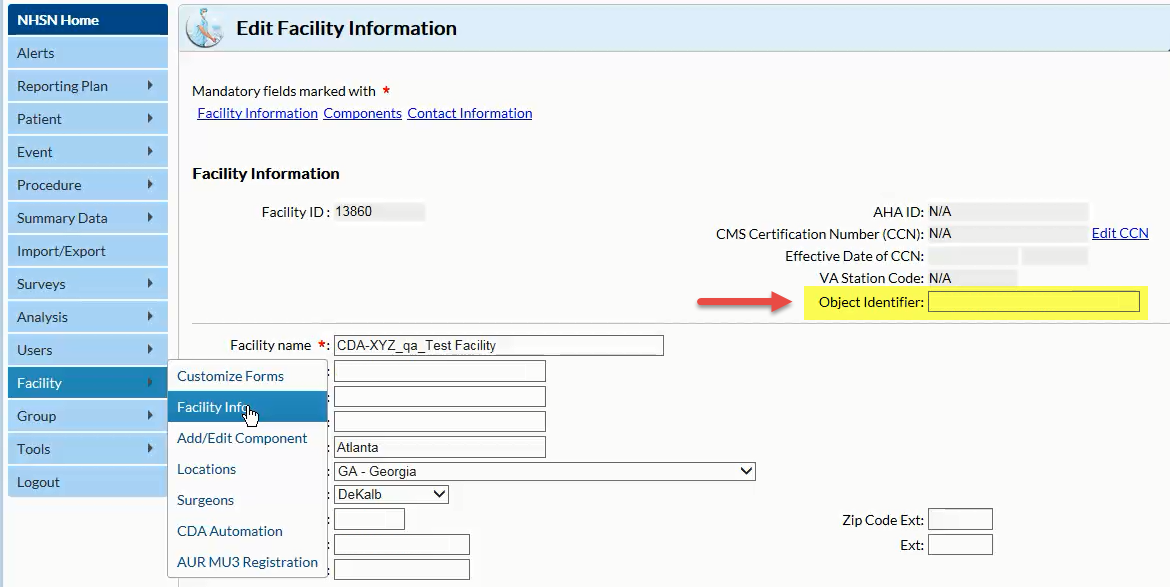The width and height of the screenshot is (1170, 587).
Task: Follow the Contact Information link
Action: (469, 113)
